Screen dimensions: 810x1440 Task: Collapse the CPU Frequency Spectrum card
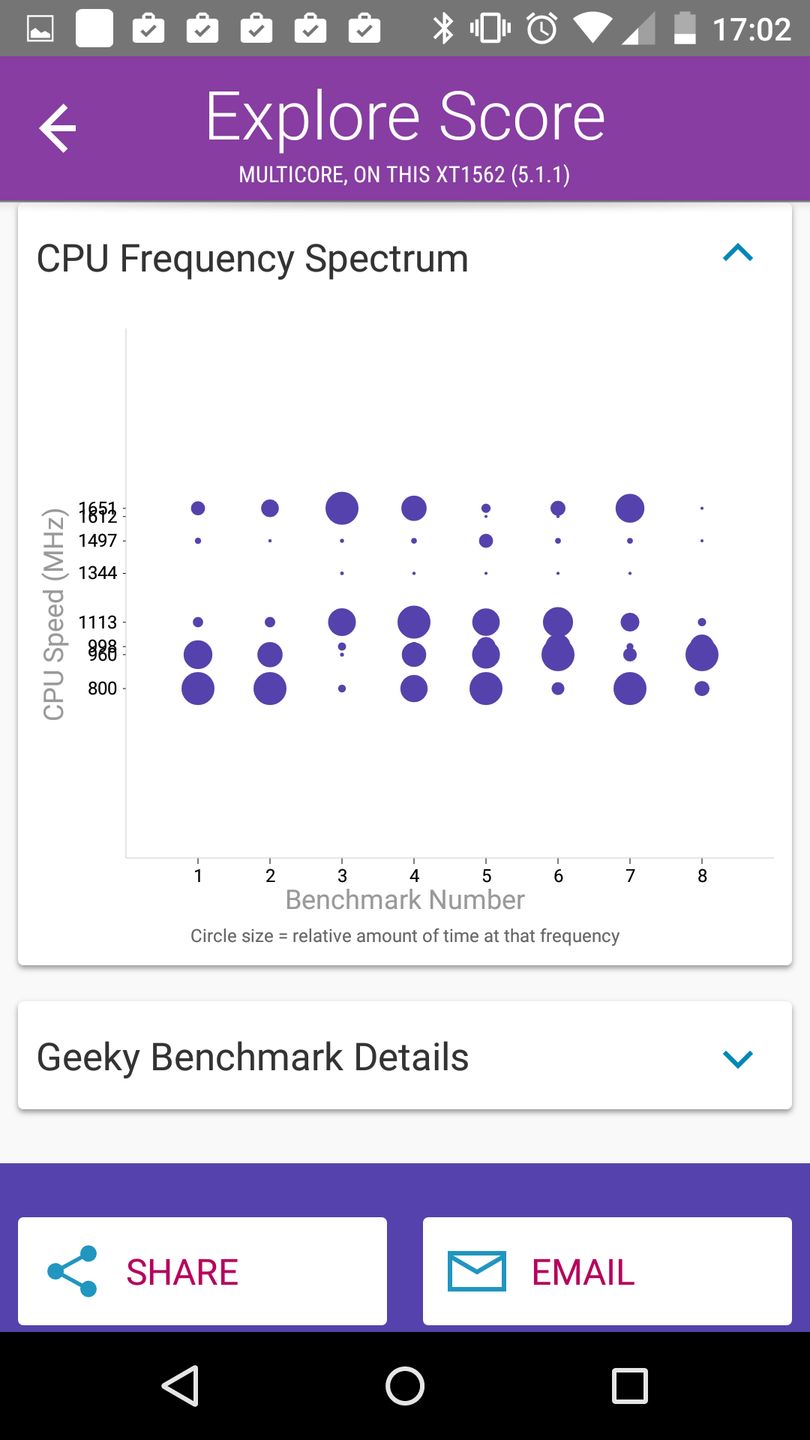tap(737, 253)
